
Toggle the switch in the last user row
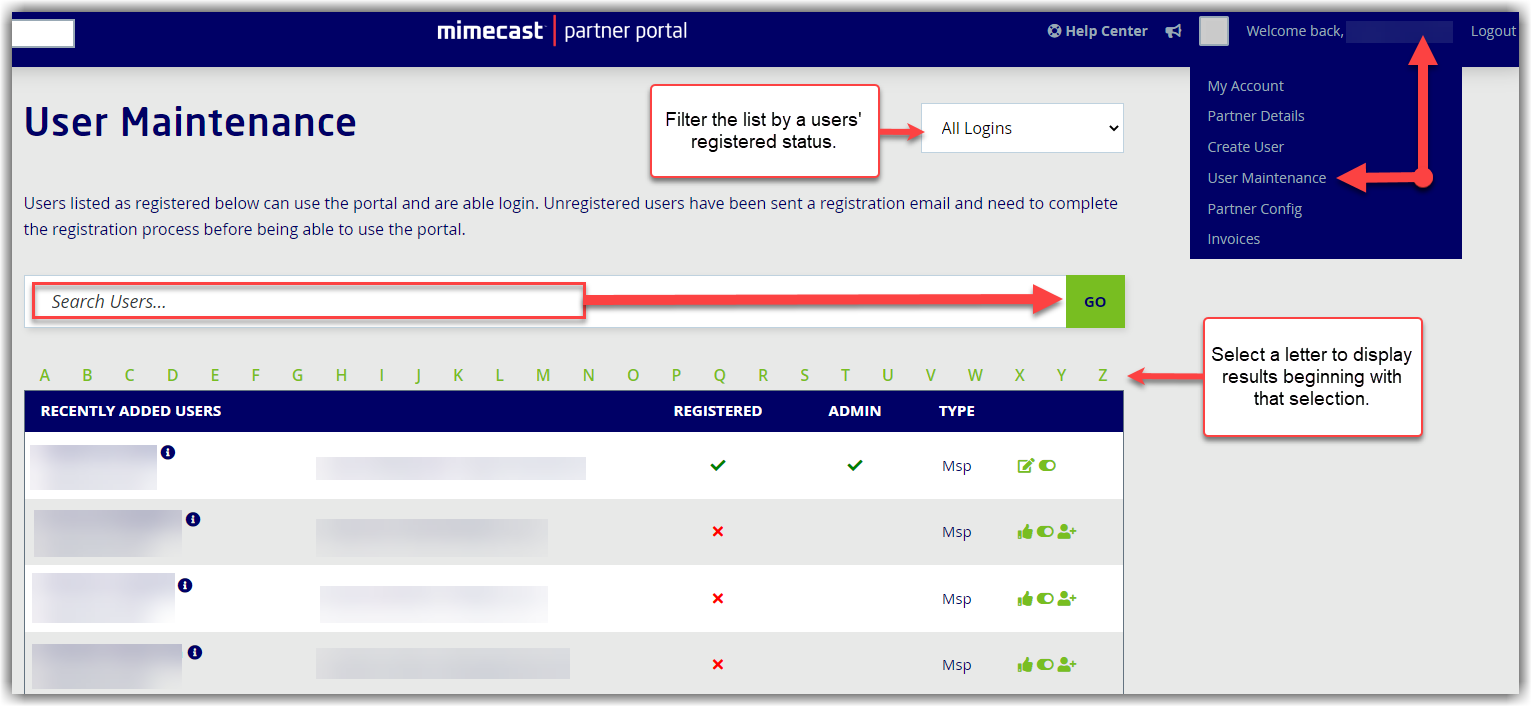pos(1045,665)
